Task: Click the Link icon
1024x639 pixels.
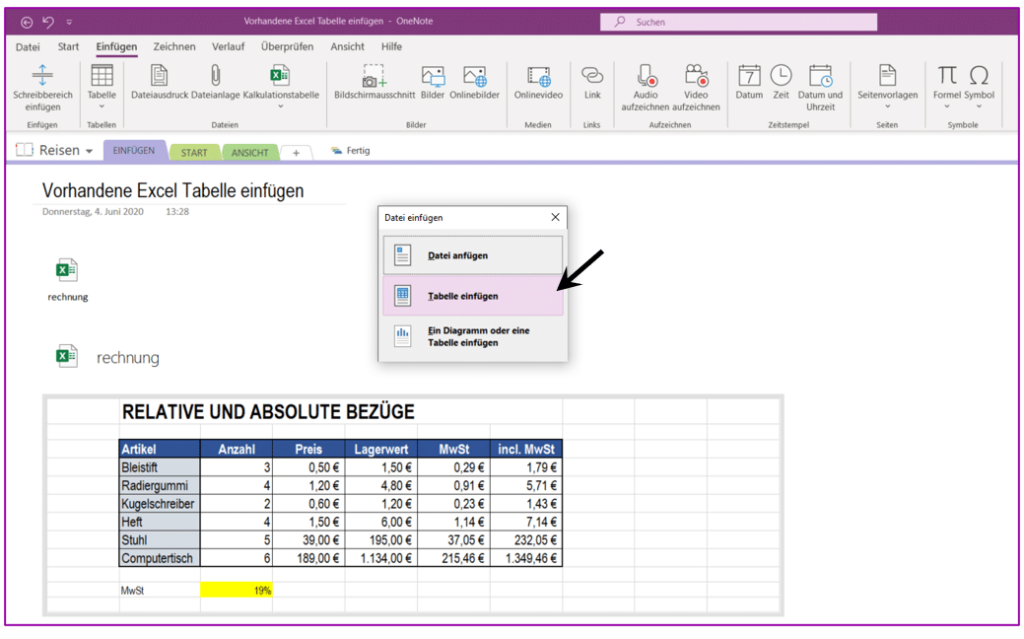Action: 592,75
